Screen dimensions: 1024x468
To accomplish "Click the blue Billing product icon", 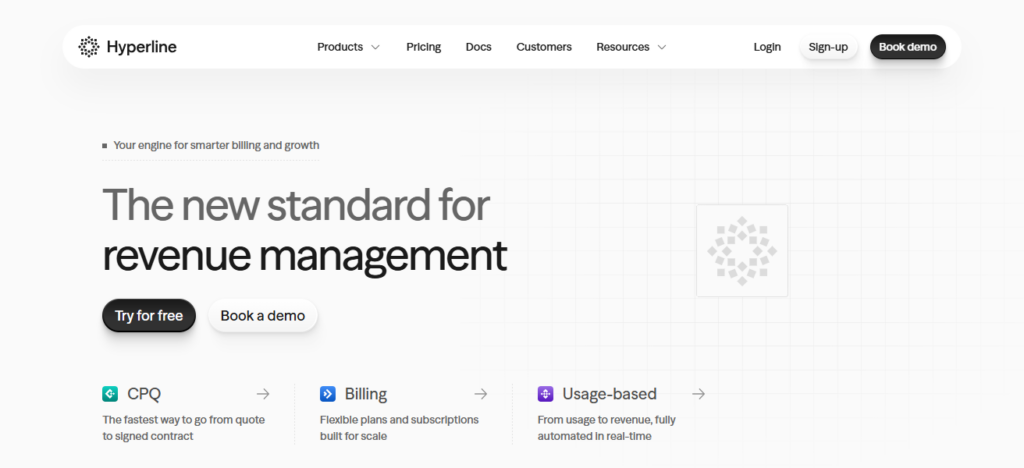I will point(327,394).
